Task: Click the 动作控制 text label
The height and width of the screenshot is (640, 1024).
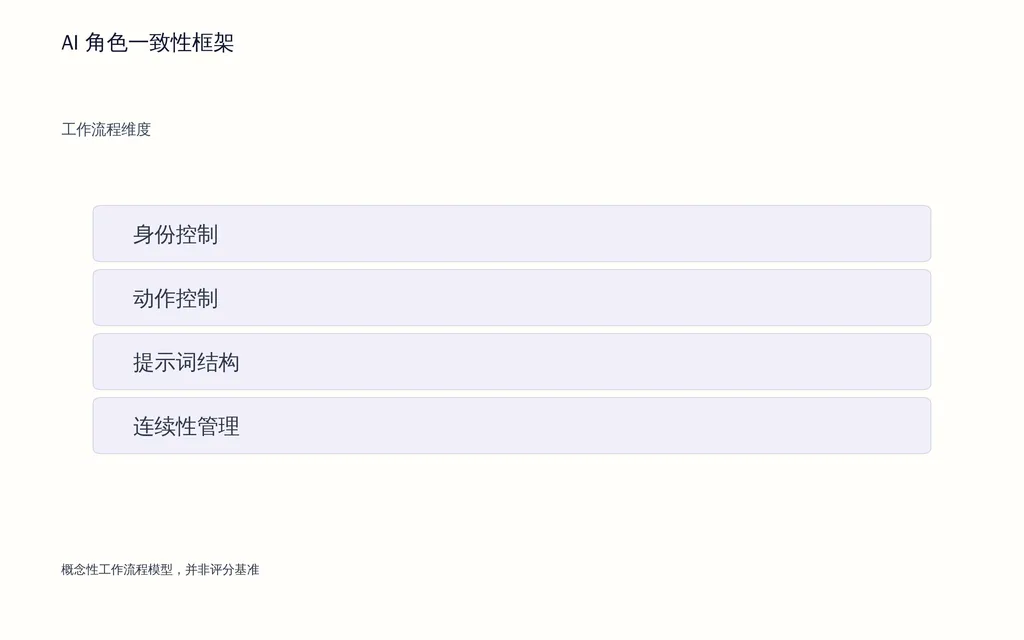Action: click(x=176, y=298)
